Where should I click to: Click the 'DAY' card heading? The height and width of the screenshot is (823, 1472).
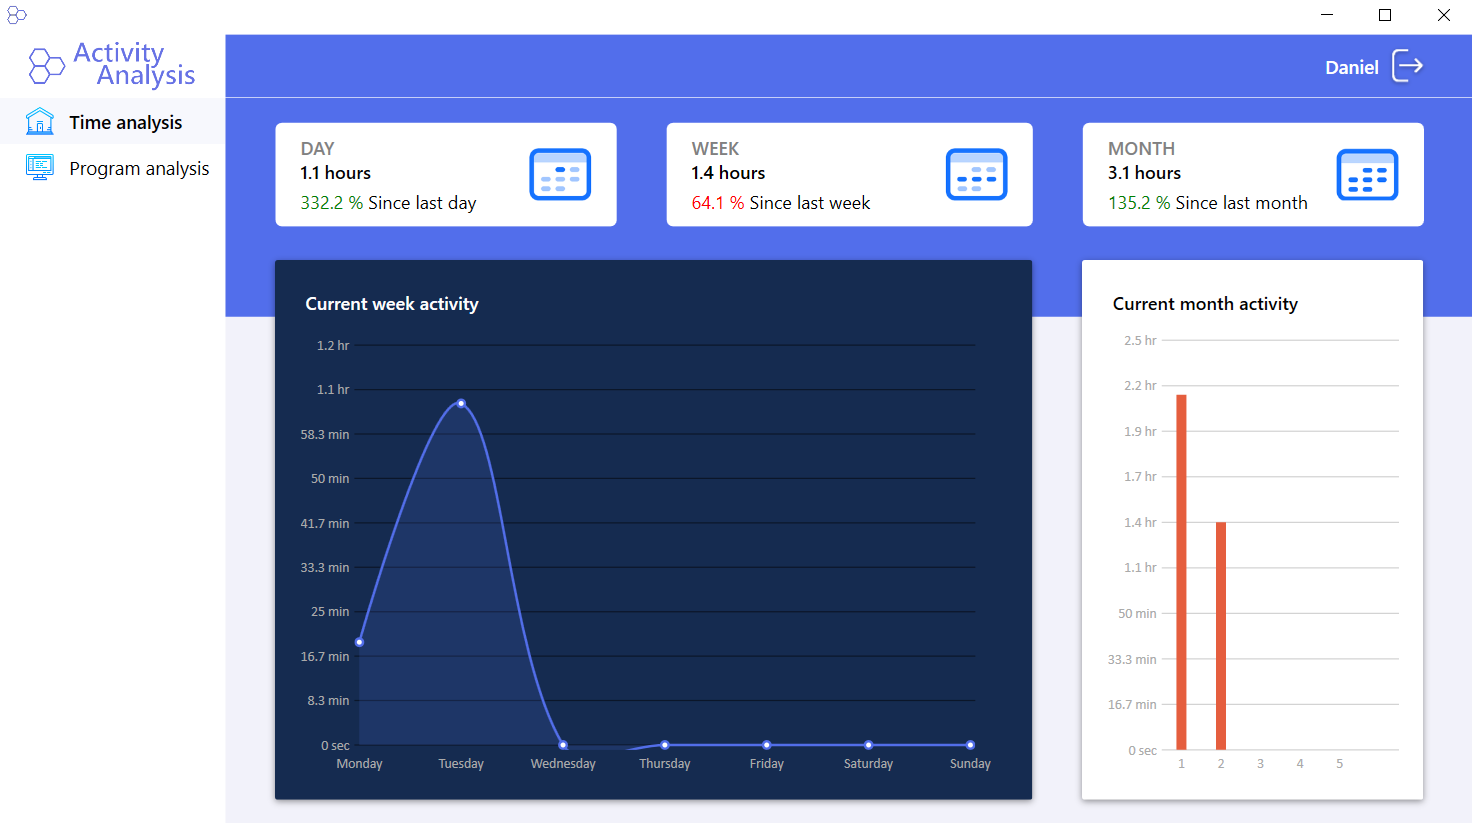tap(318, 148)
